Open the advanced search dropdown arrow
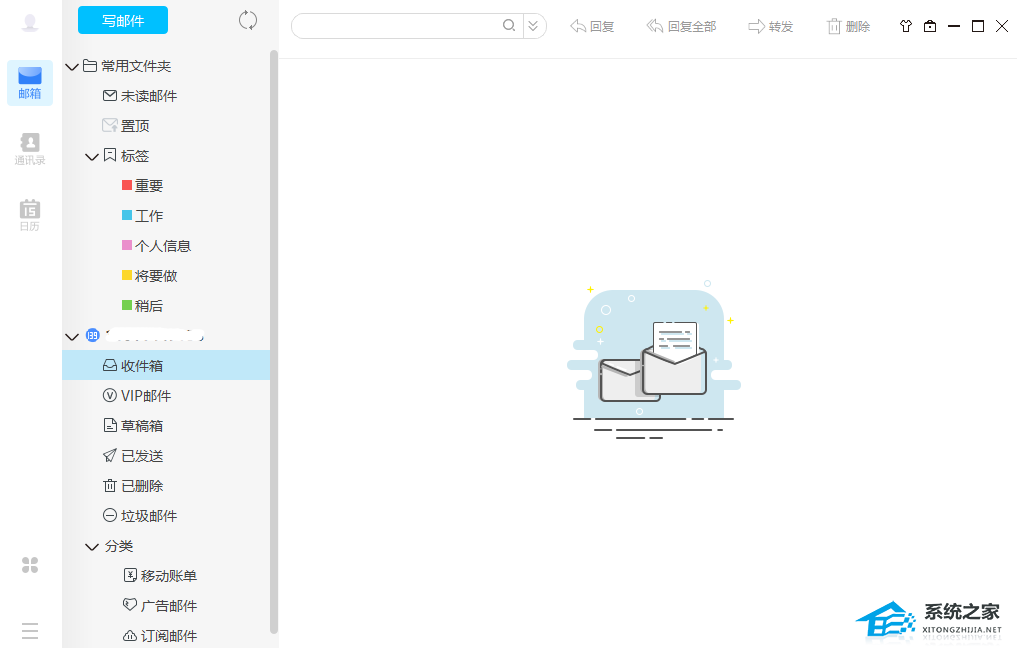 534,26
